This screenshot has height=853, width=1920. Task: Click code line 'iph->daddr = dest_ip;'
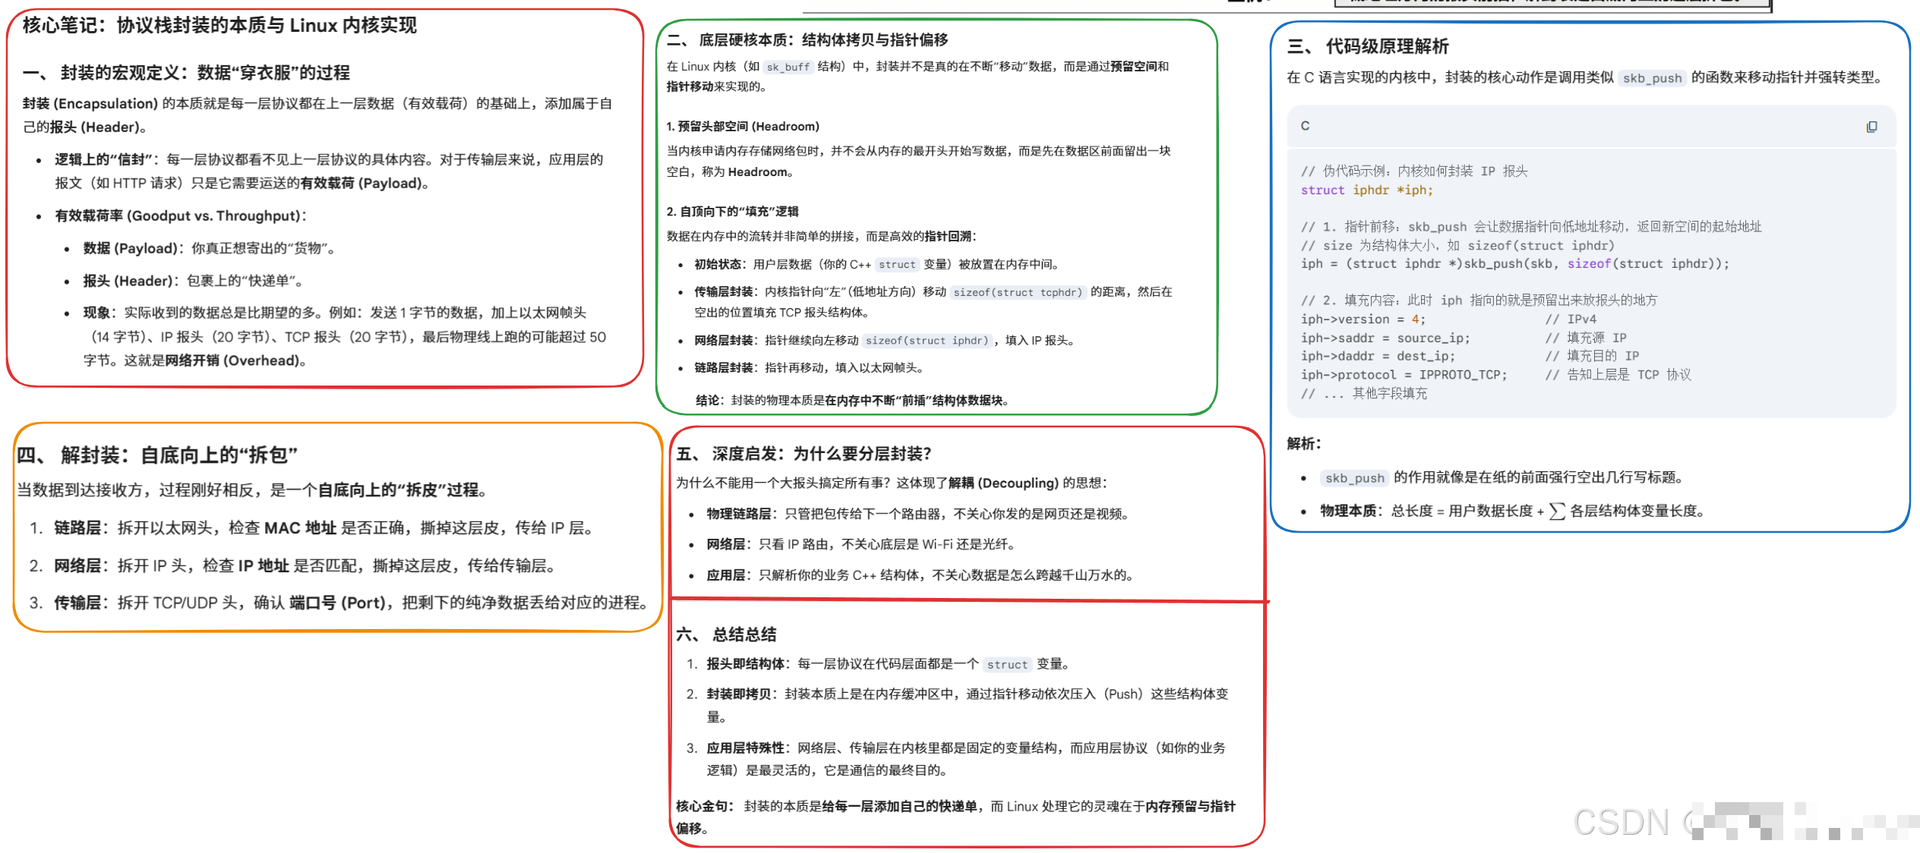pyautogui.click(x=1377, y=356)
